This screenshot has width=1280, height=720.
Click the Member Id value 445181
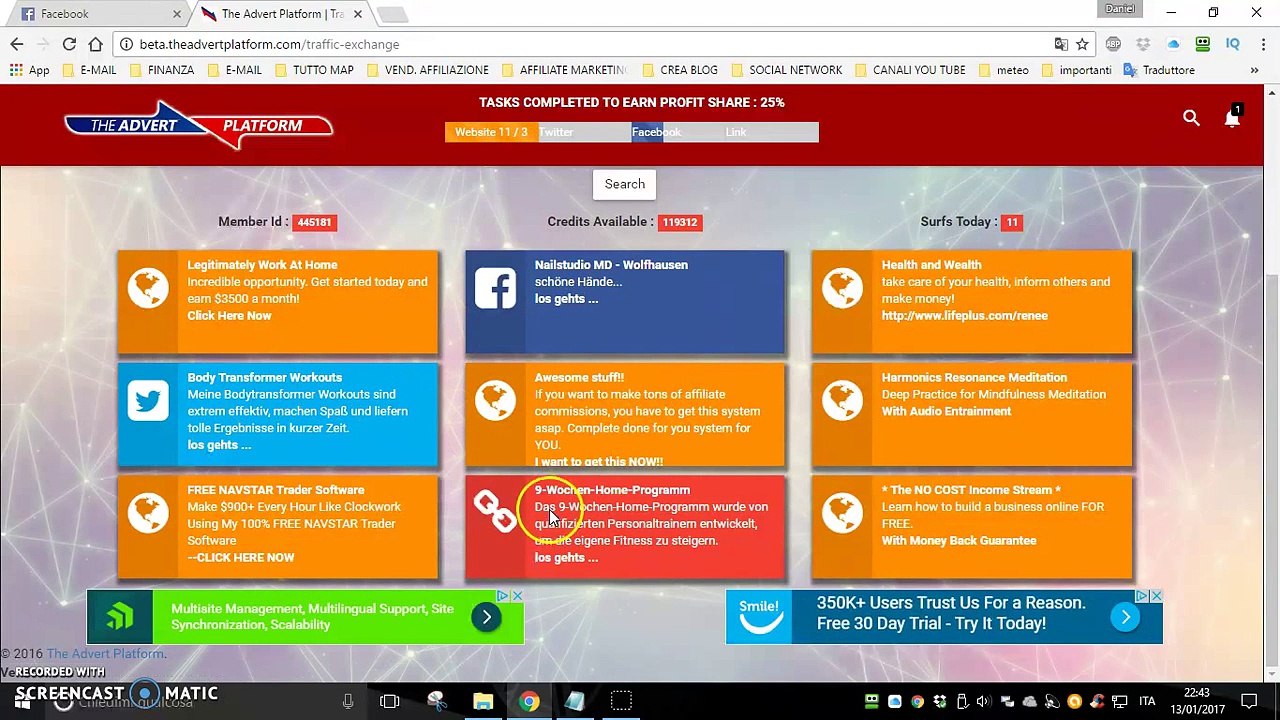point(314,222)
